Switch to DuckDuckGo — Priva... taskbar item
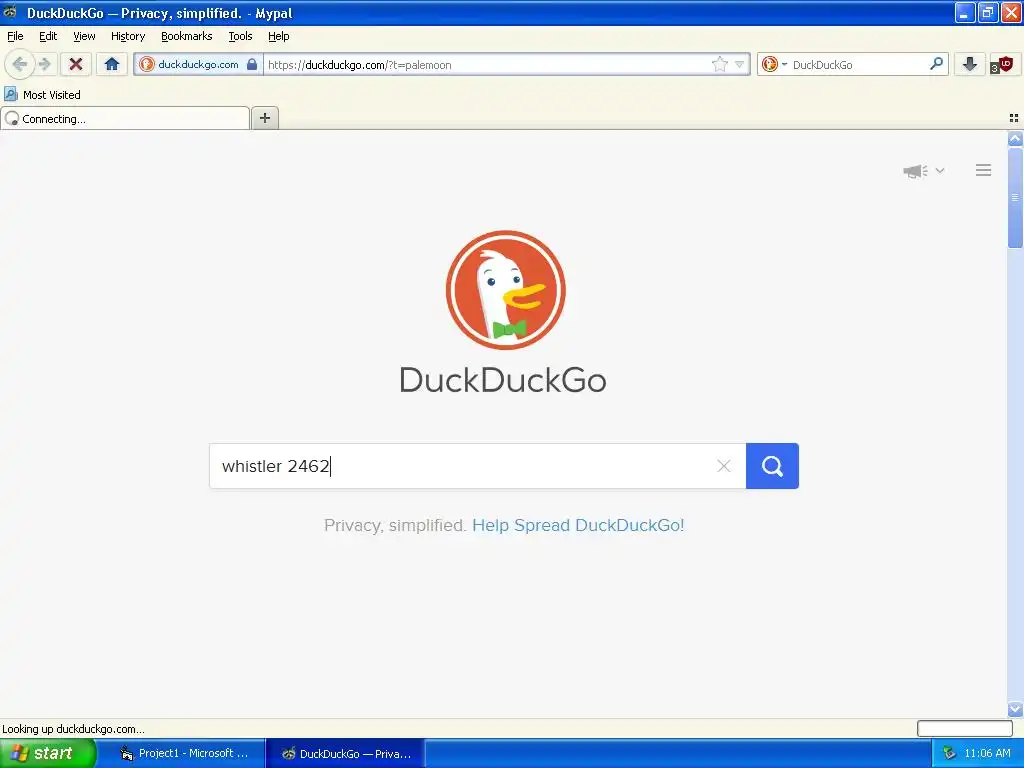This screenshot has height=768, width=1024. [346, 754]
